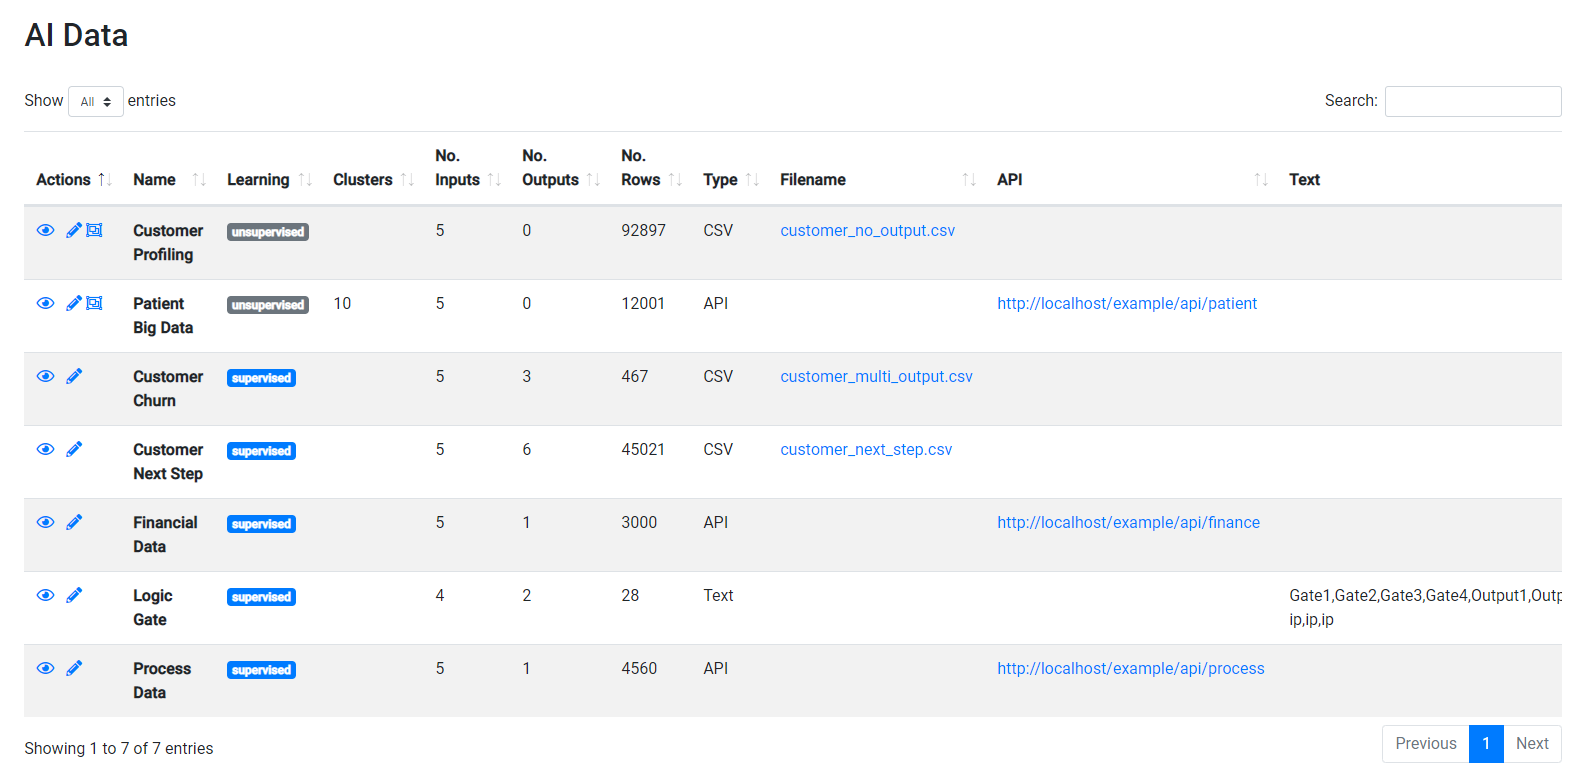Open the patient API localhost link
This screenshot has height=765, width=1581.
(1126, 304)
